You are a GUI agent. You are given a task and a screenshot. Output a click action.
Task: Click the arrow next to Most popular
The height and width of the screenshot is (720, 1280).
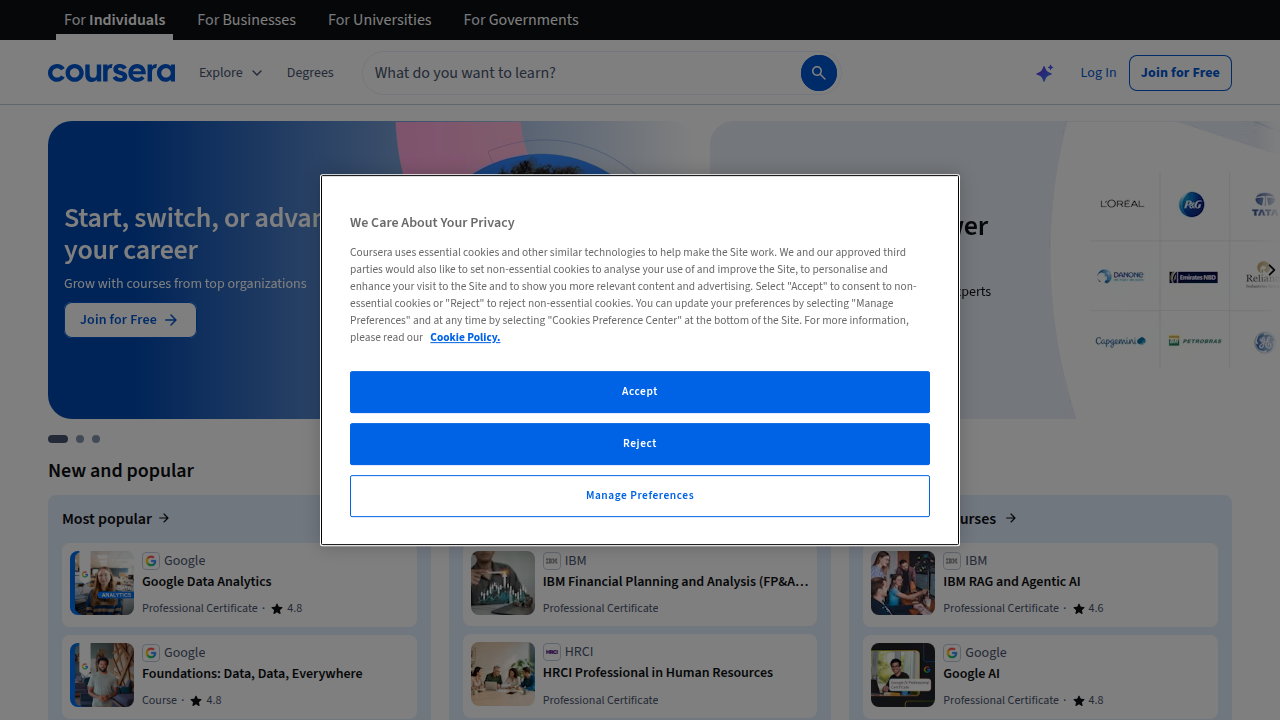[164, 518]
